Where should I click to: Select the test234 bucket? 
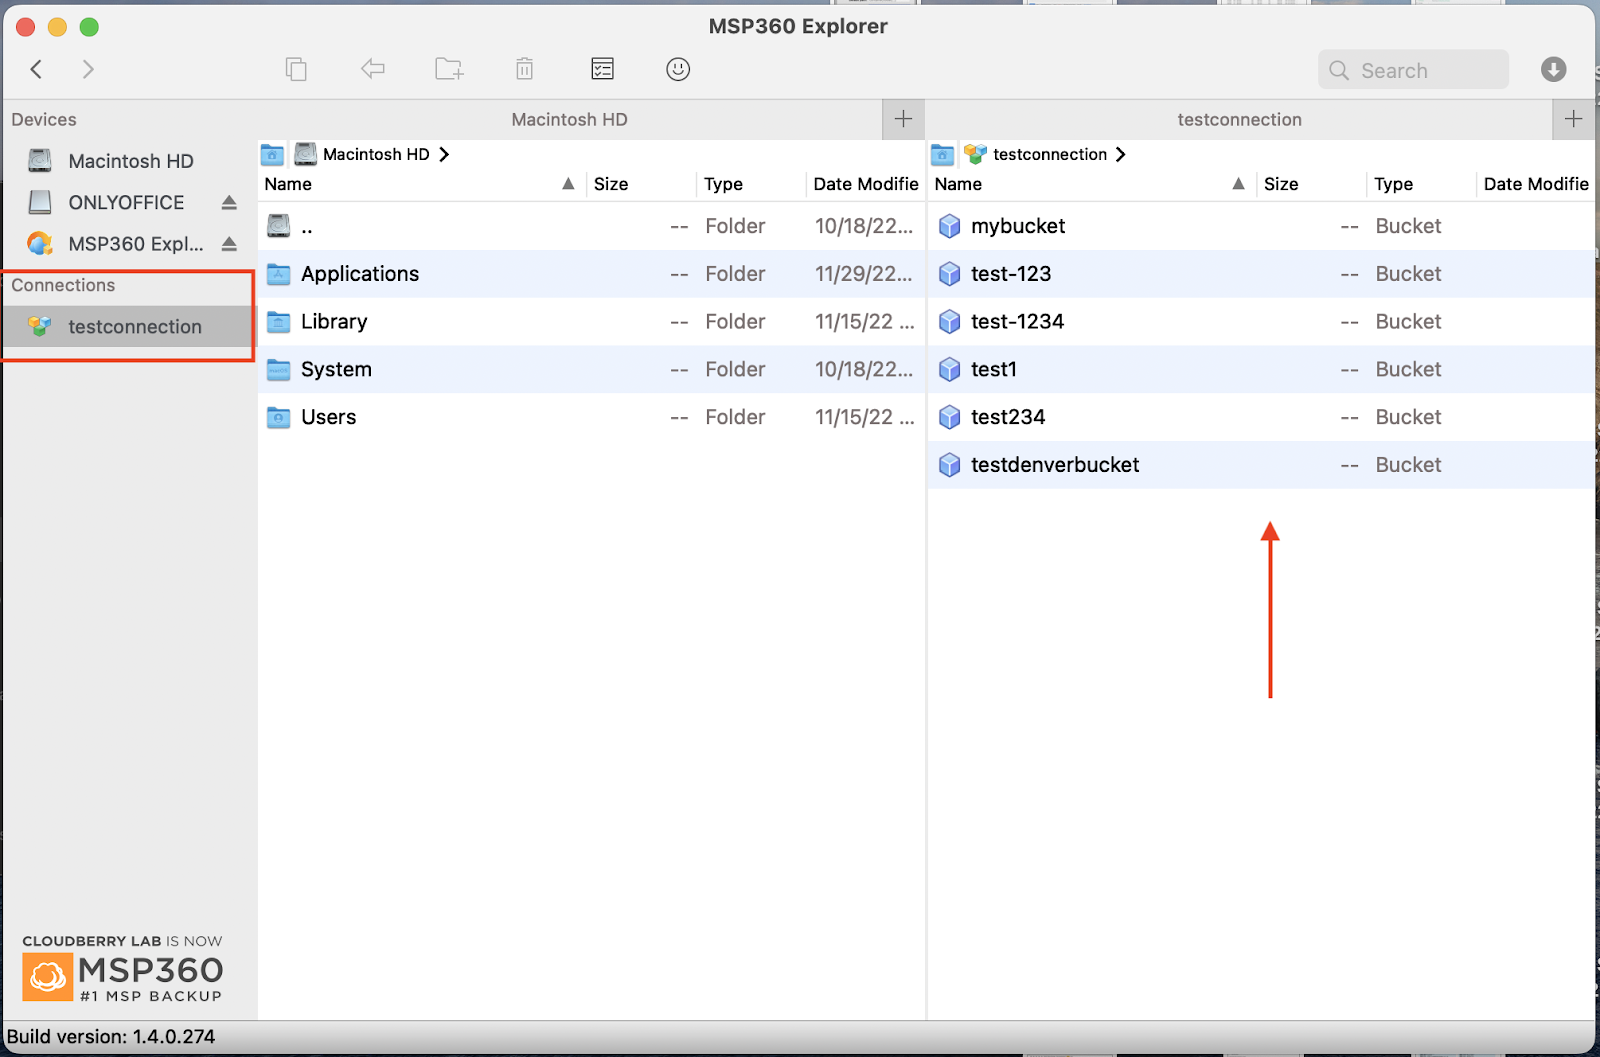pyautogui.click(x=1261, y=417)
